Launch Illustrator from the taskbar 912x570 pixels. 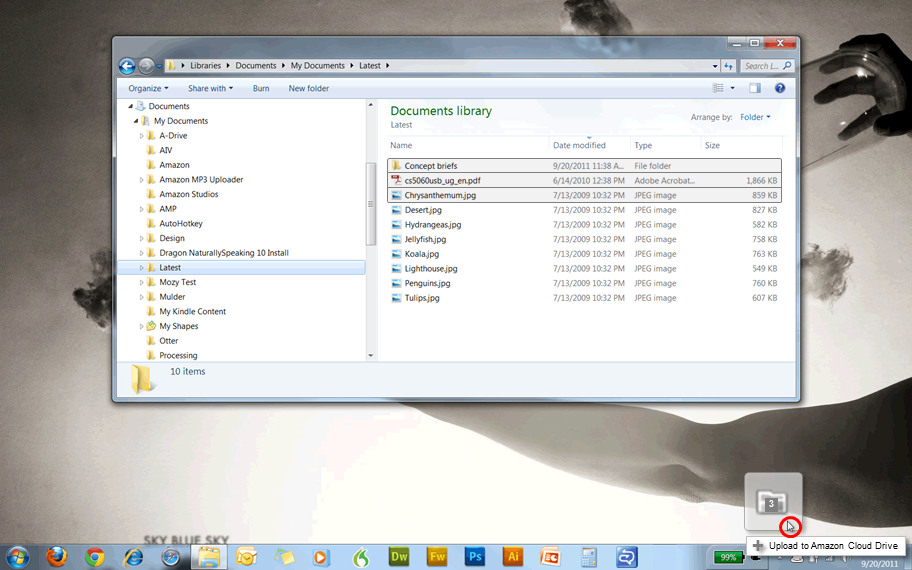click(513, 557)
